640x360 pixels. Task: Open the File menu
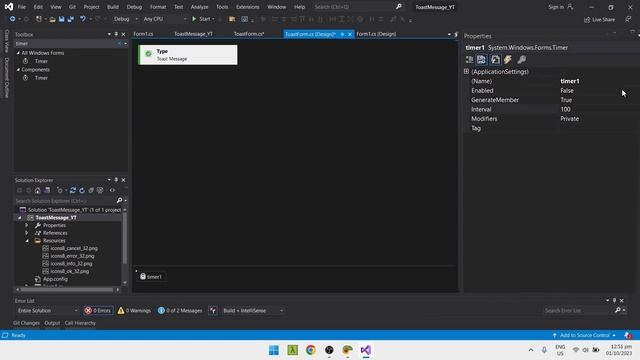click(x=22, y=7)
